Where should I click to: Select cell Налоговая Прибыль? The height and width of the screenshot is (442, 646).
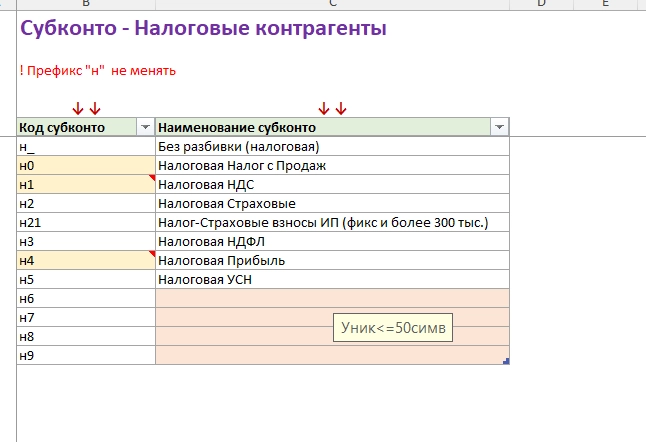(332, 260)
